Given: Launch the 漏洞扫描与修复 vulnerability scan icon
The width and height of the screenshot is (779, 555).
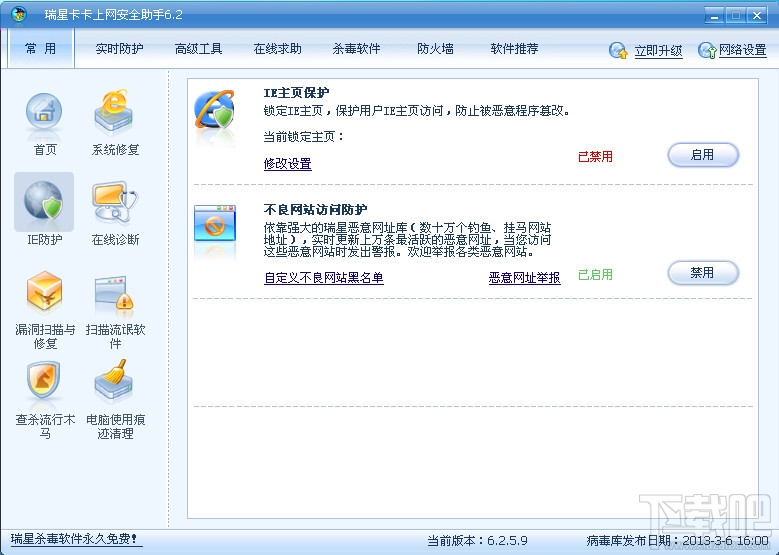Looking at the screenshot, I should click(44, 292).
